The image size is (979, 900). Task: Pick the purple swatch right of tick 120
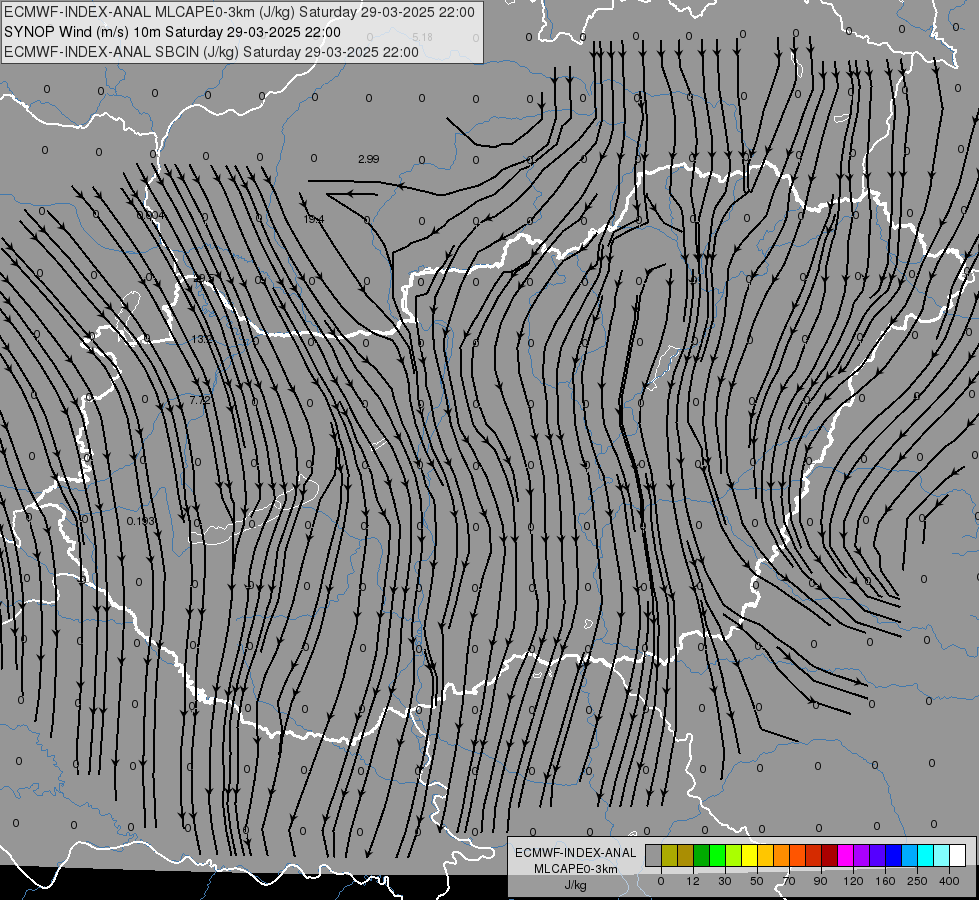pyautogui.click(x=862, y=855)
